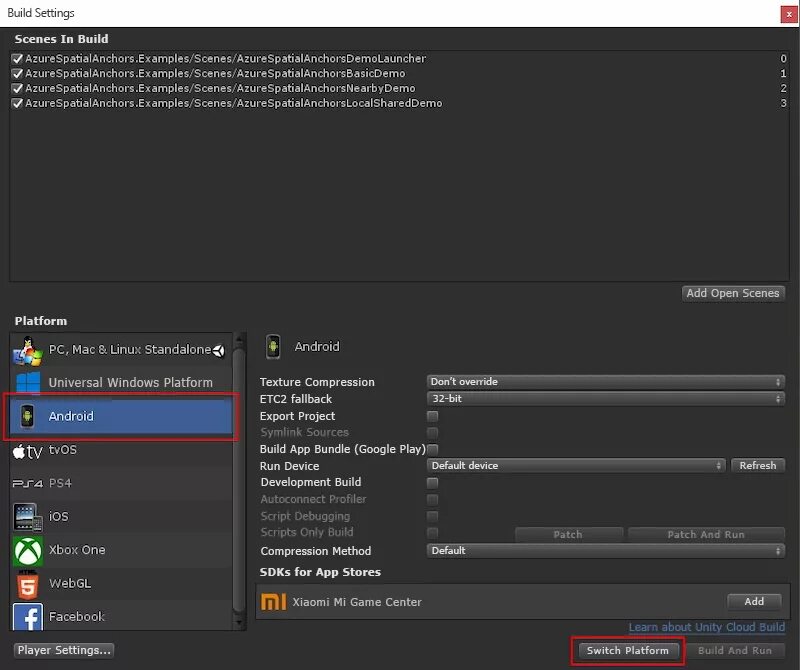The image size is (800, 670).
Task: Click the platform list scroll down arrow
Action: click(239, 622)
